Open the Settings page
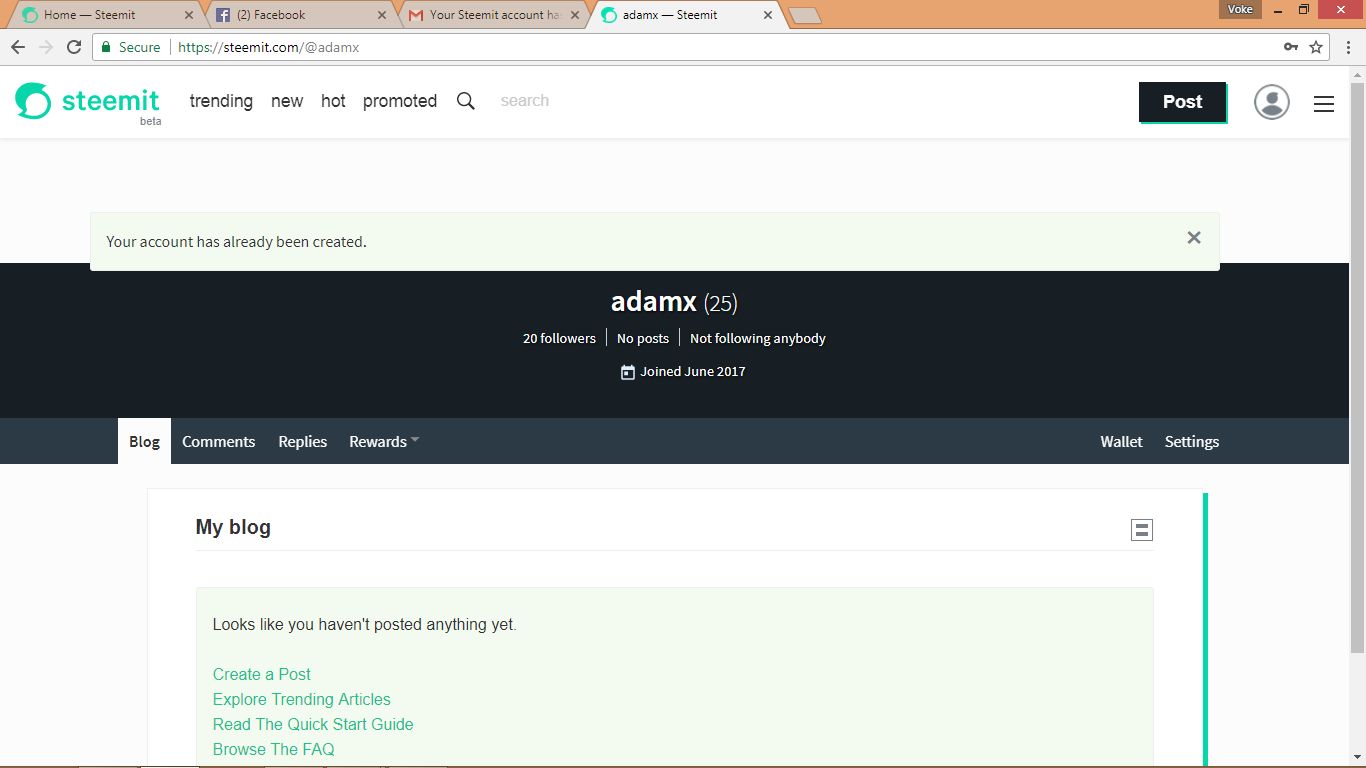The width and height of the screenshot is (1366, 768). (x=1192, y=441)
